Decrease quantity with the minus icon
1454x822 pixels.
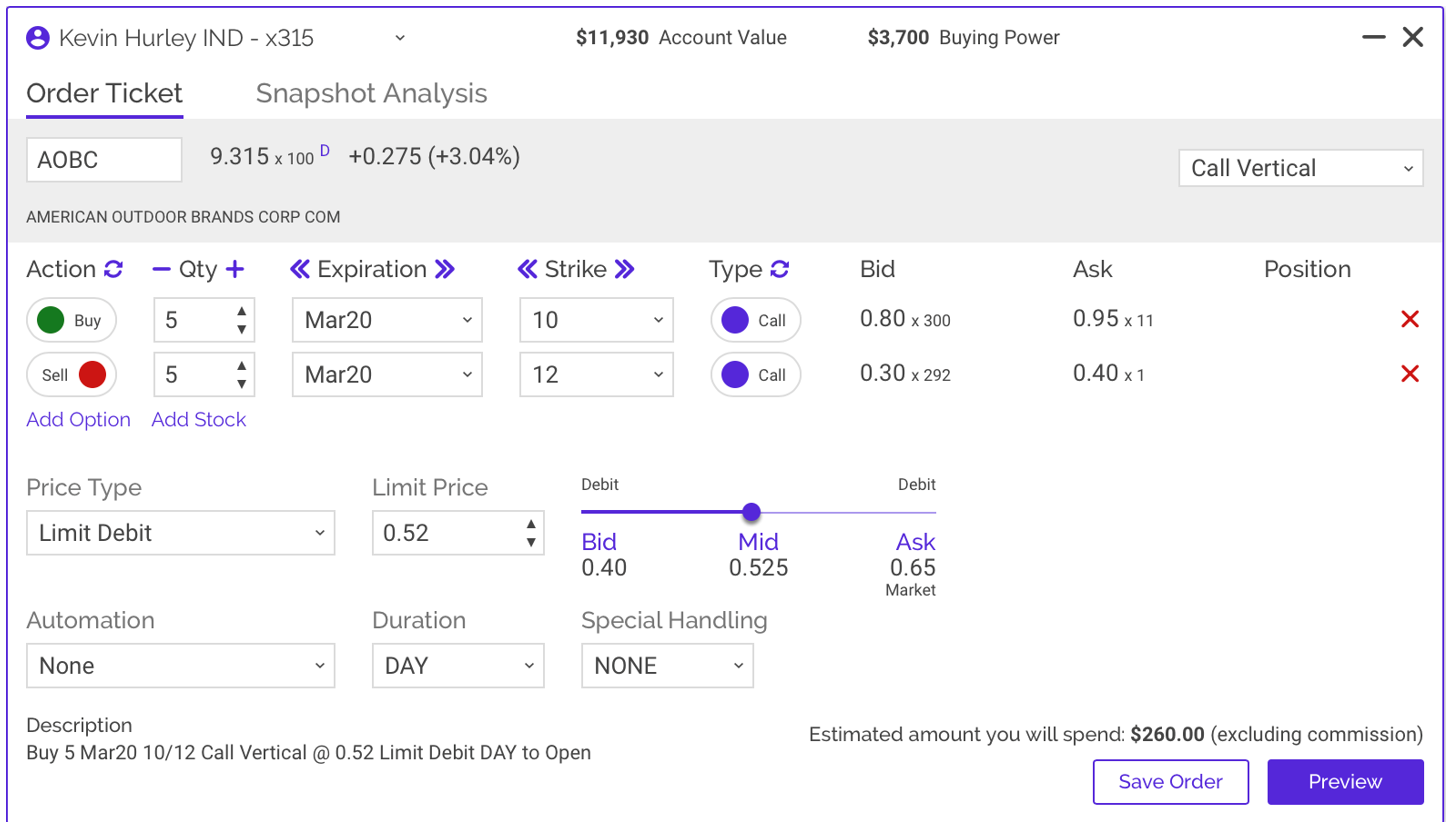point(161,270)
